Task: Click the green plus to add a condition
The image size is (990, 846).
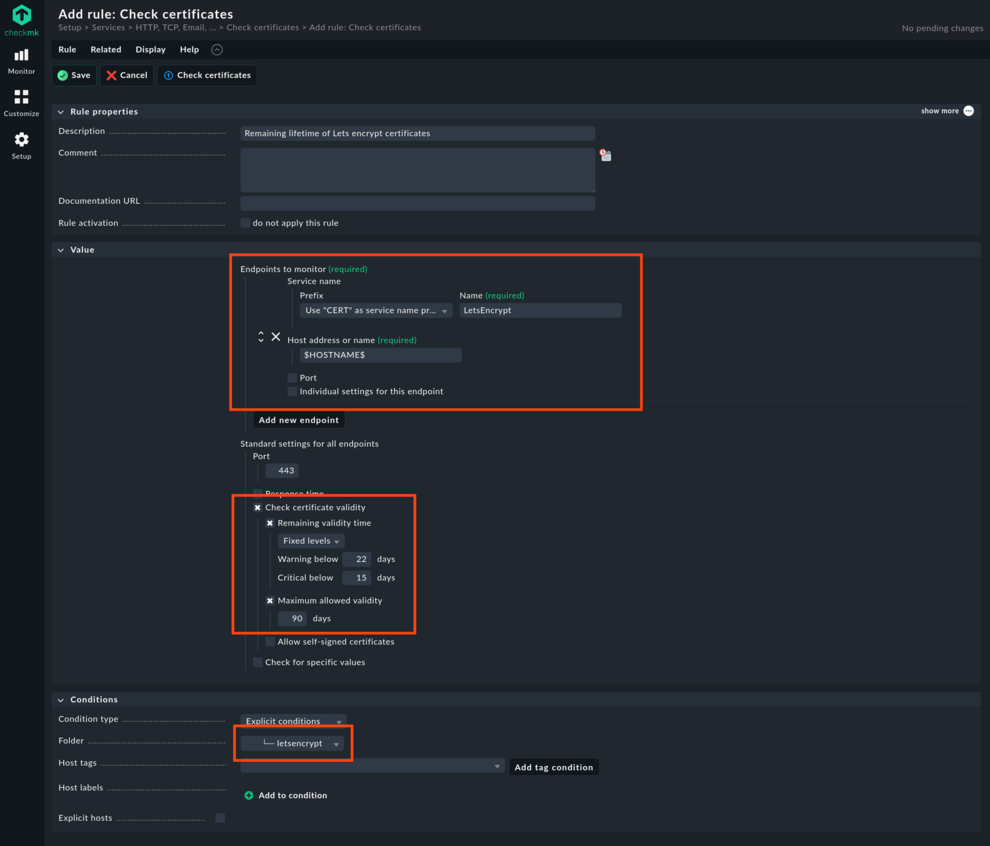Action: click(248, 795)
